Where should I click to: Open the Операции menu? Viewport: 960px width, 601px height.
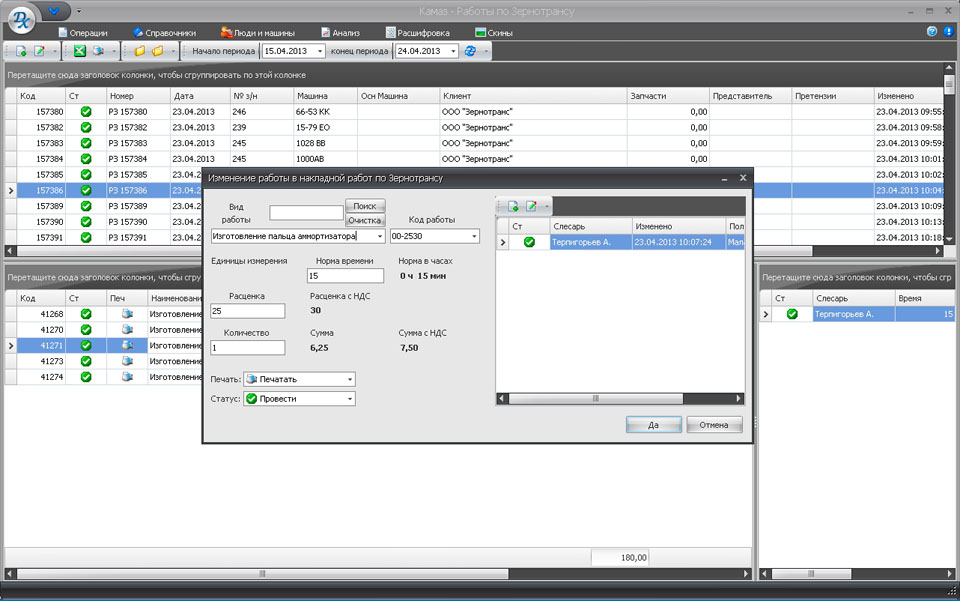click(83, 33)
